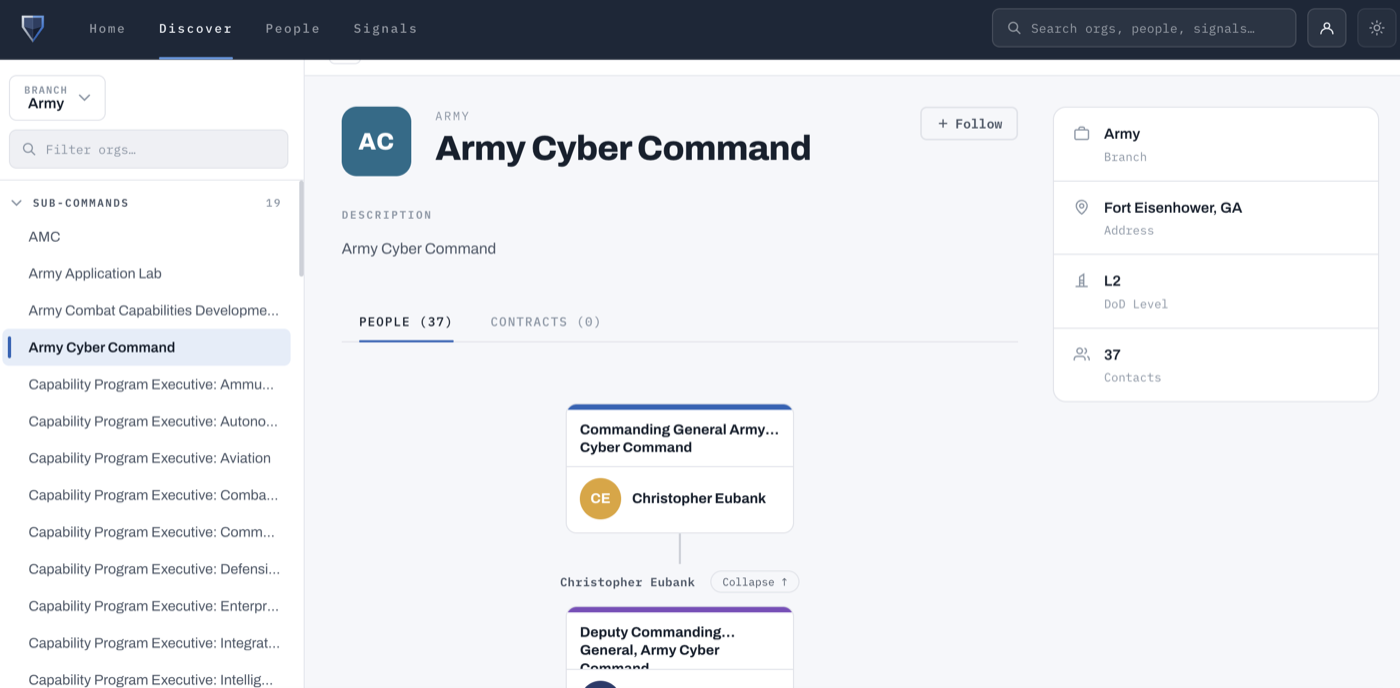Collapse Christopher Eubank's reports

pos(755,582)
